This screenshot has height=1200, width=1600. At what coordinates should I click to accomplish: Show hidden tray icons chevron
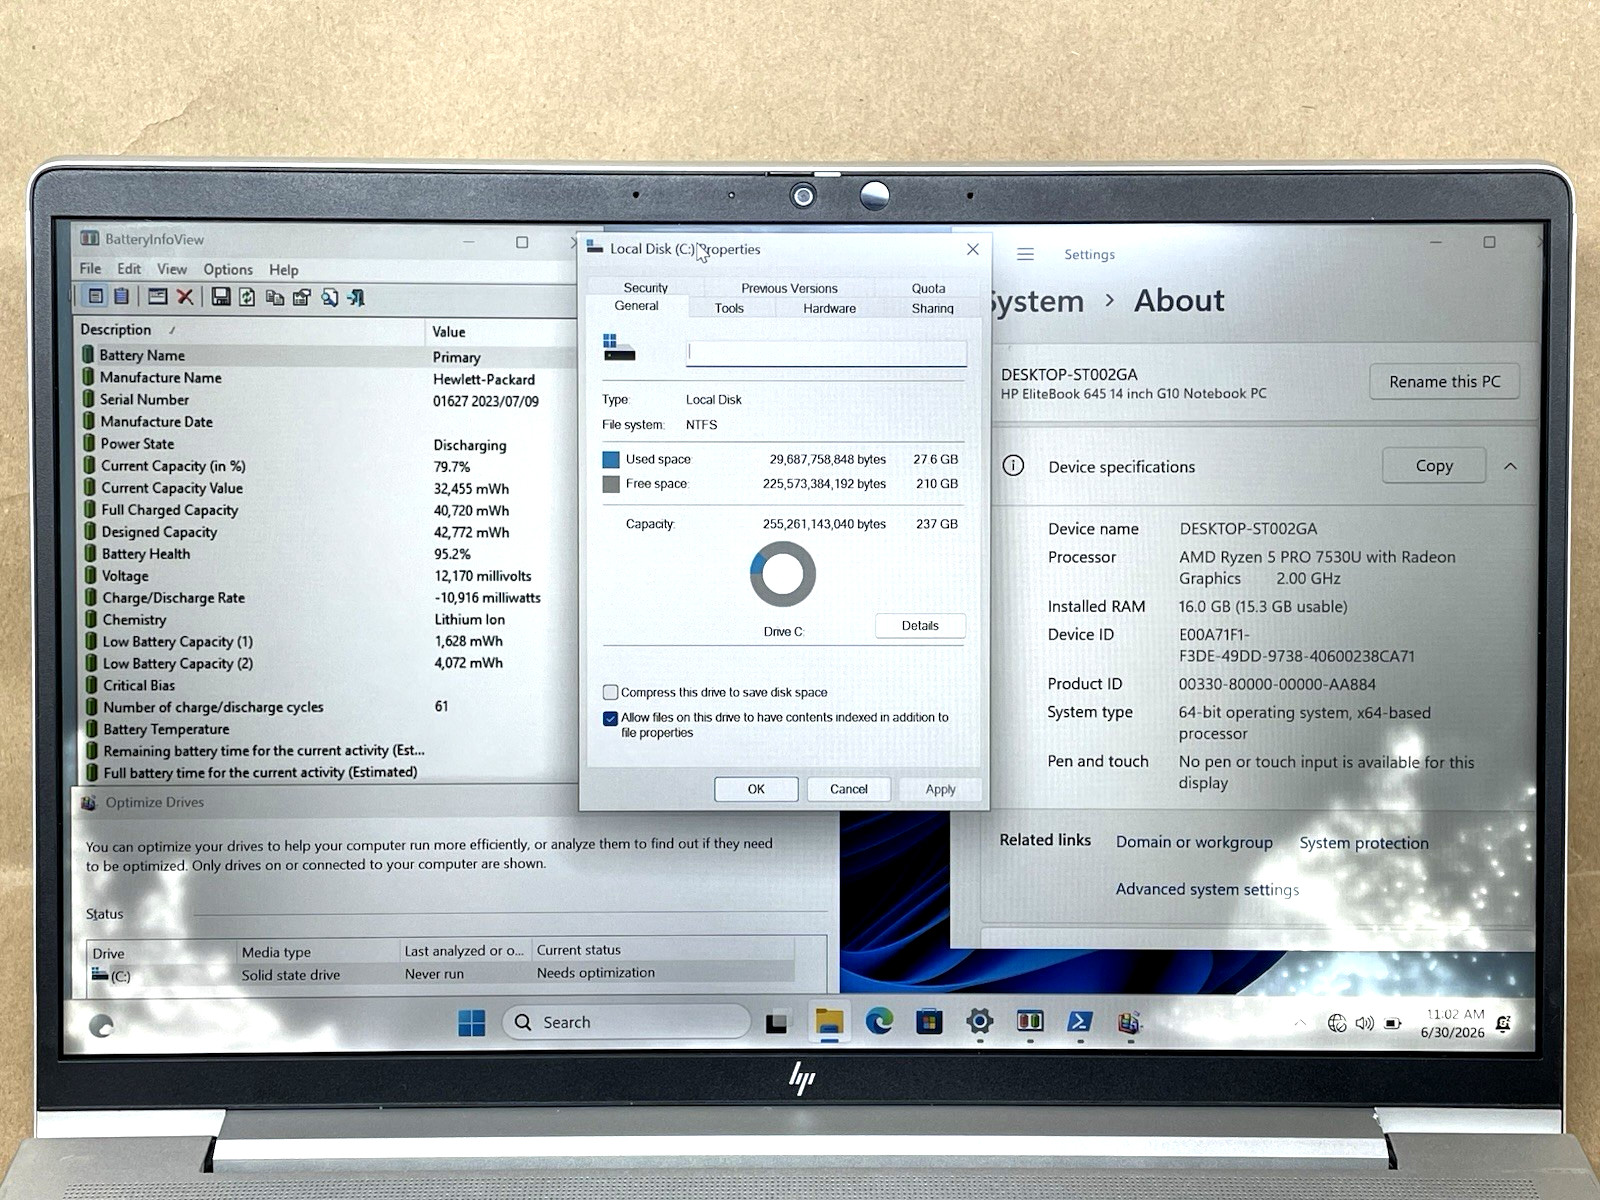point(1300,1023)
